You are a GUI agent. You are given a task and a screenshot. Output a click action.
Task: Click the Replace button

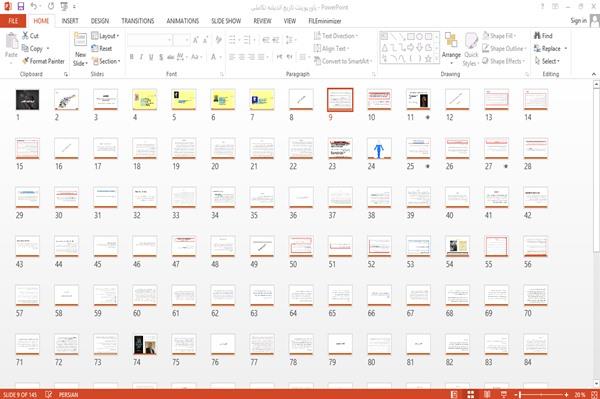[x=550, y=49]
